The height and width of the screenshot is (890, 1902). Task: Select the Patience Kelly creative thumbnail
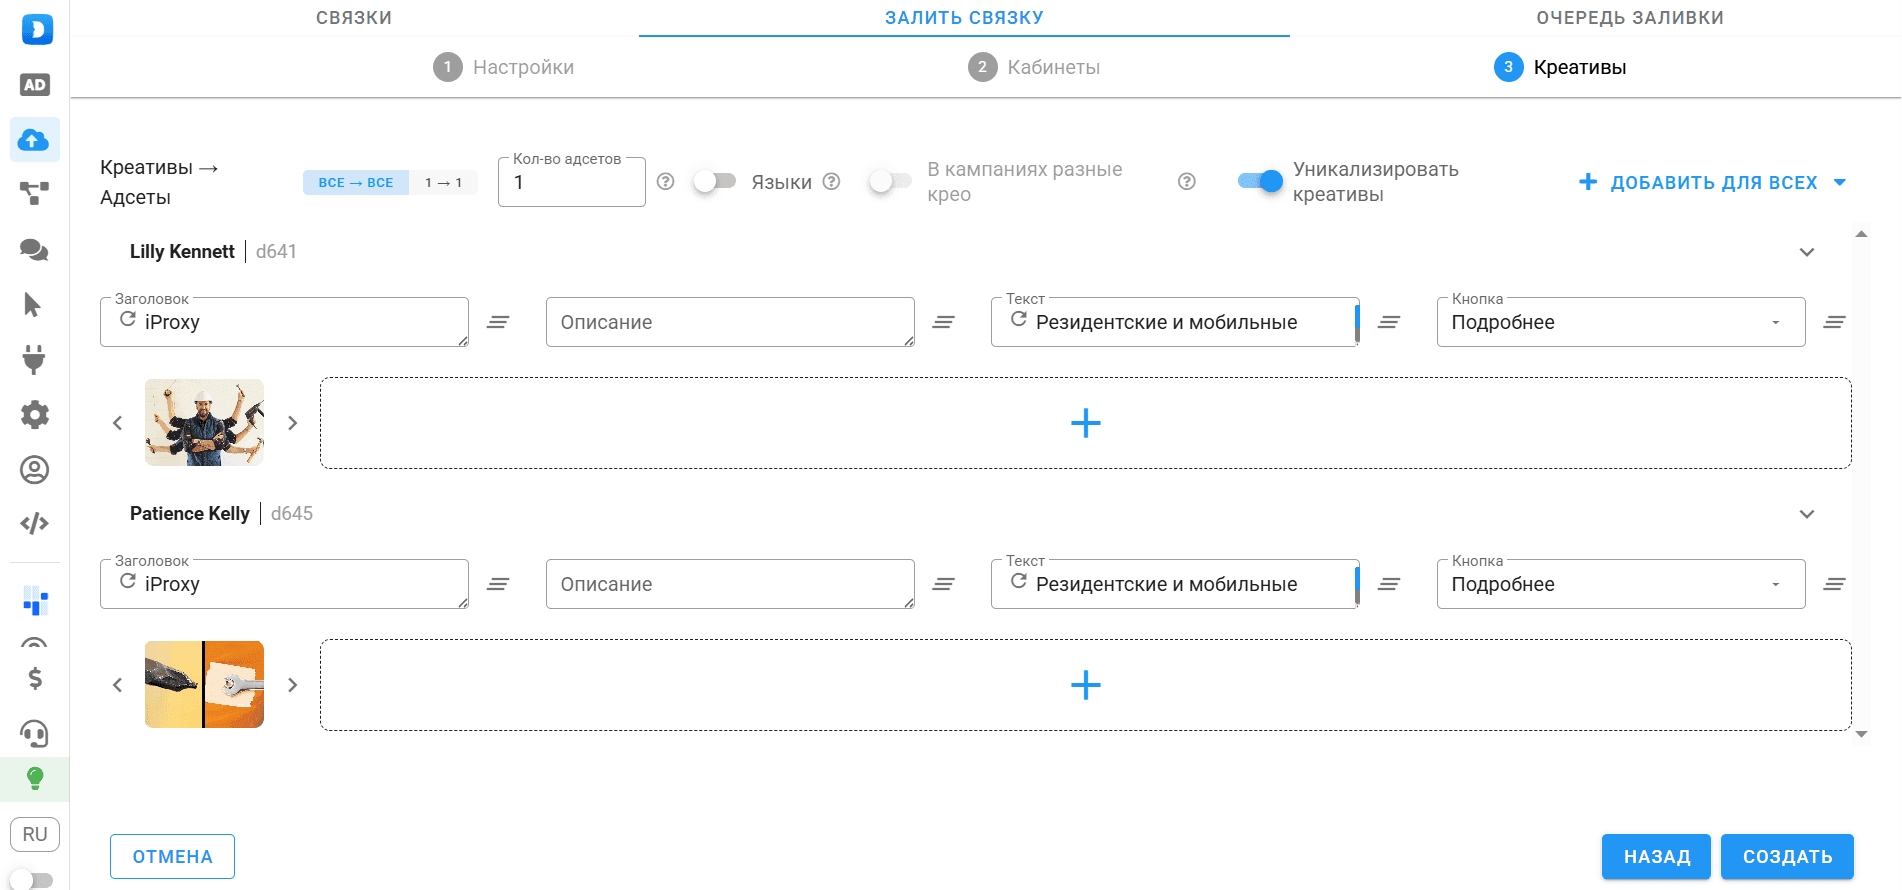[204, 685]
